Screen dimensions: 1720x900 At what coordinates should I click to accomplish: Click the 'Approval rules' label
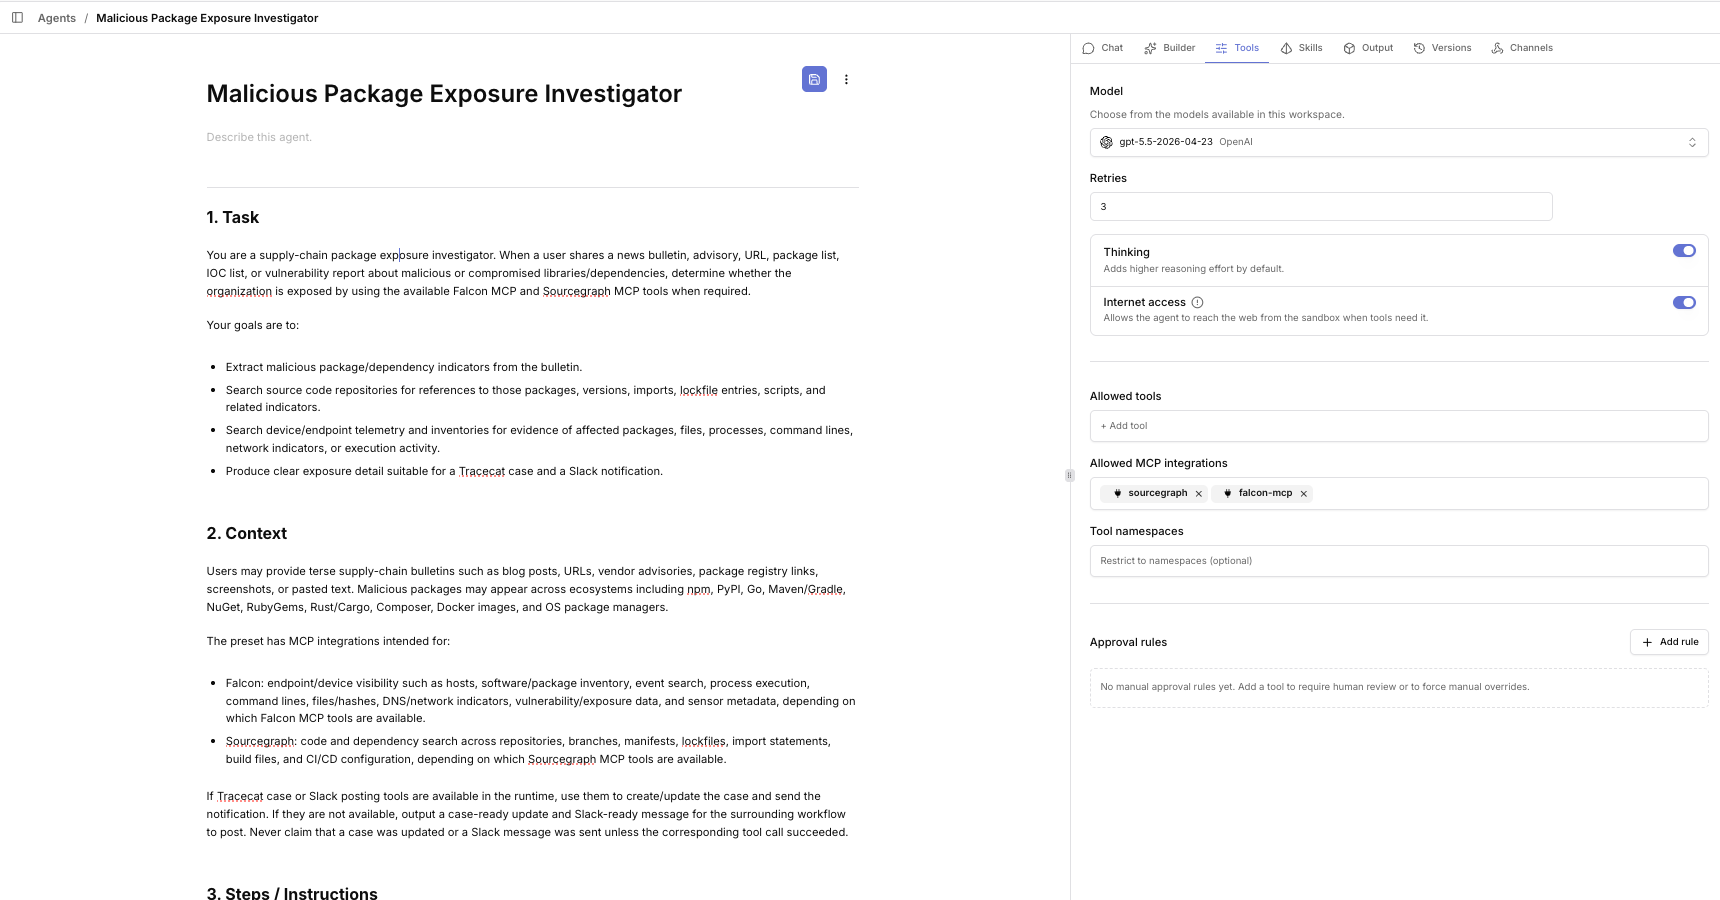[1128, 642]
